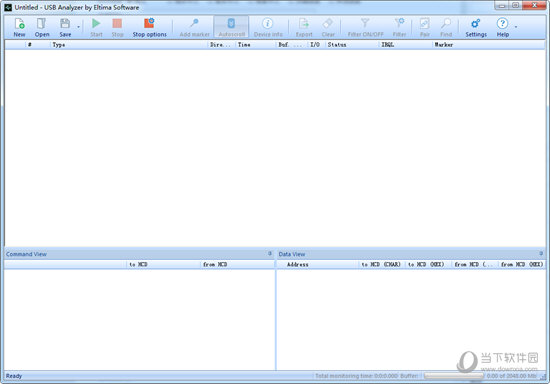Click Total monitoring time in status bar
Viewport: 550px width, 384px height.
(x=356, y=376)
